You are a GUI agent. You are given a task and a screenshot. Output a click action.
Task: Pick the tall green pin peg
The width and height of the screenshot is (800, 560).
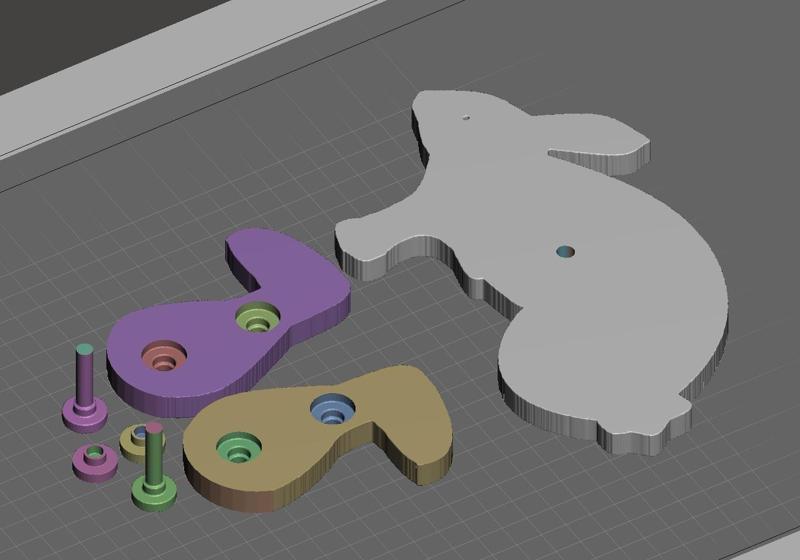pyautogui.click(x=154, y=467)
